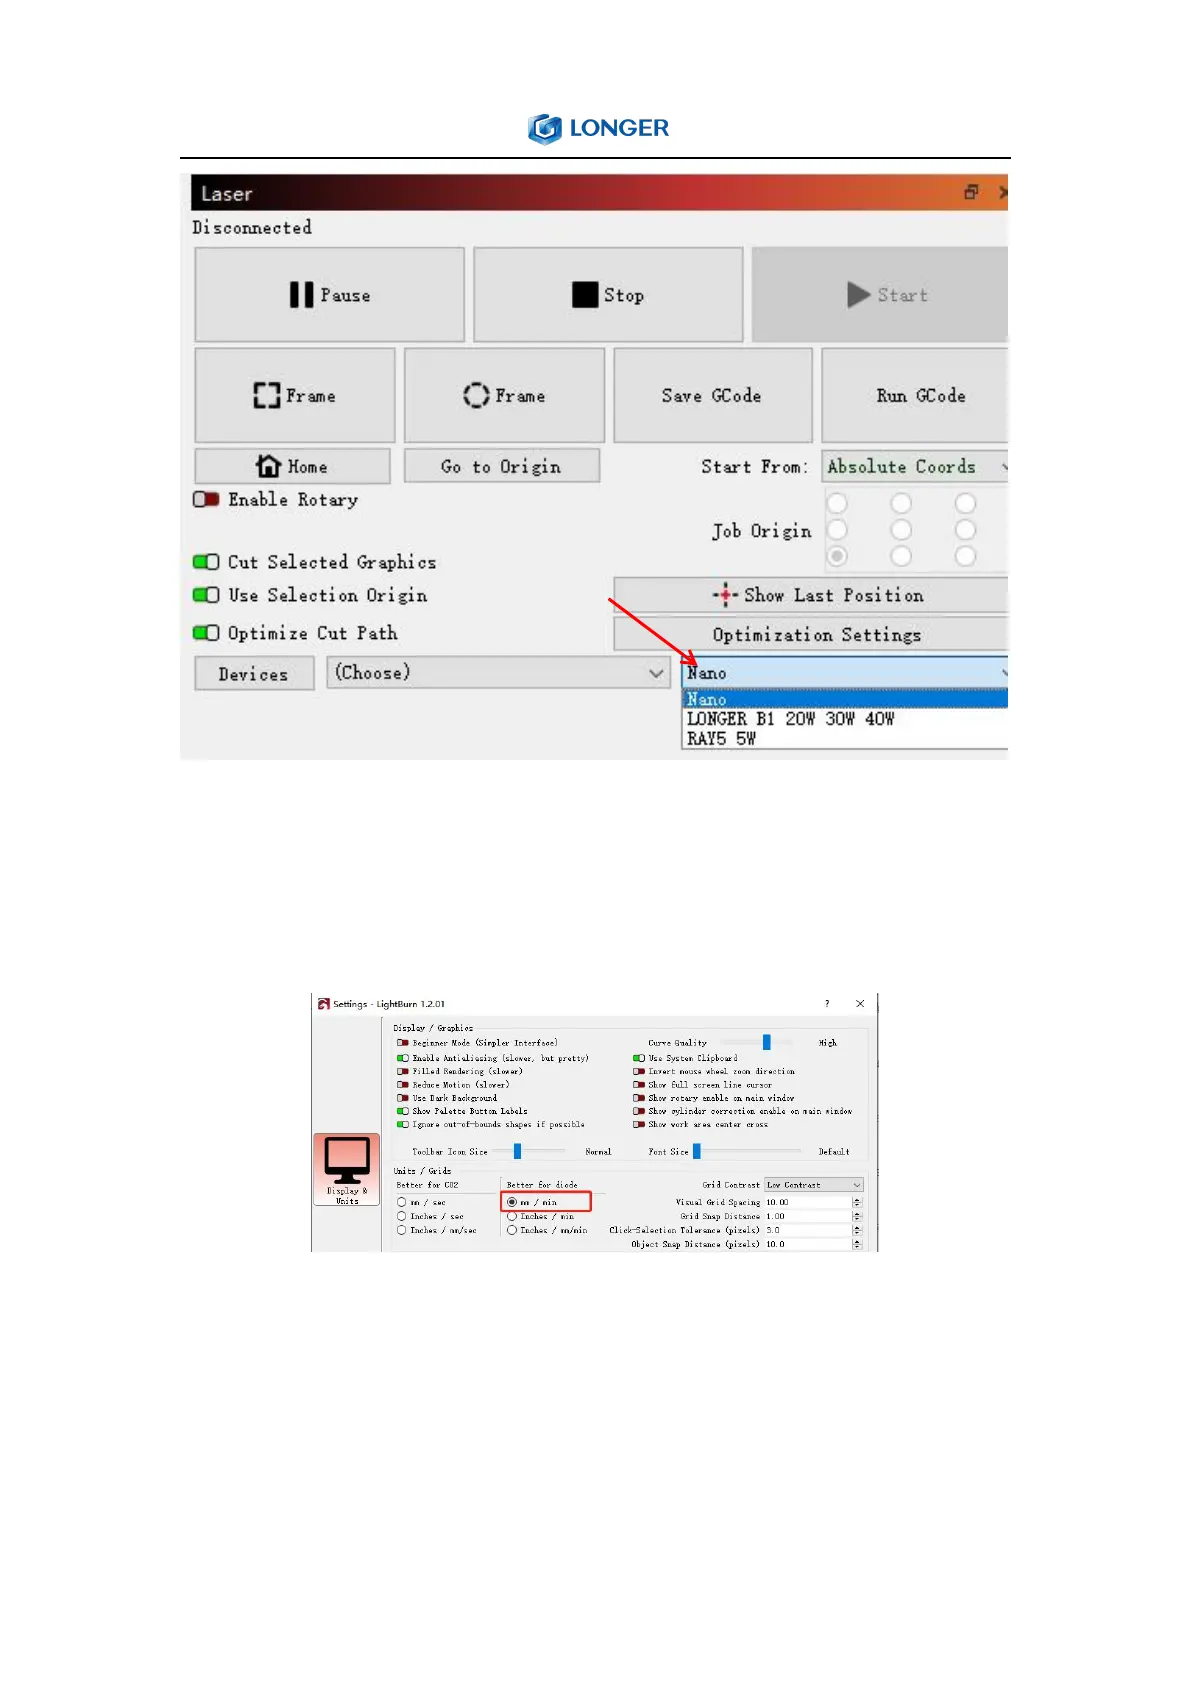Select mm / sec radio under Better for CO2
Image resolution: width=1191 pixels, height=1684 pixels.
401,1202
